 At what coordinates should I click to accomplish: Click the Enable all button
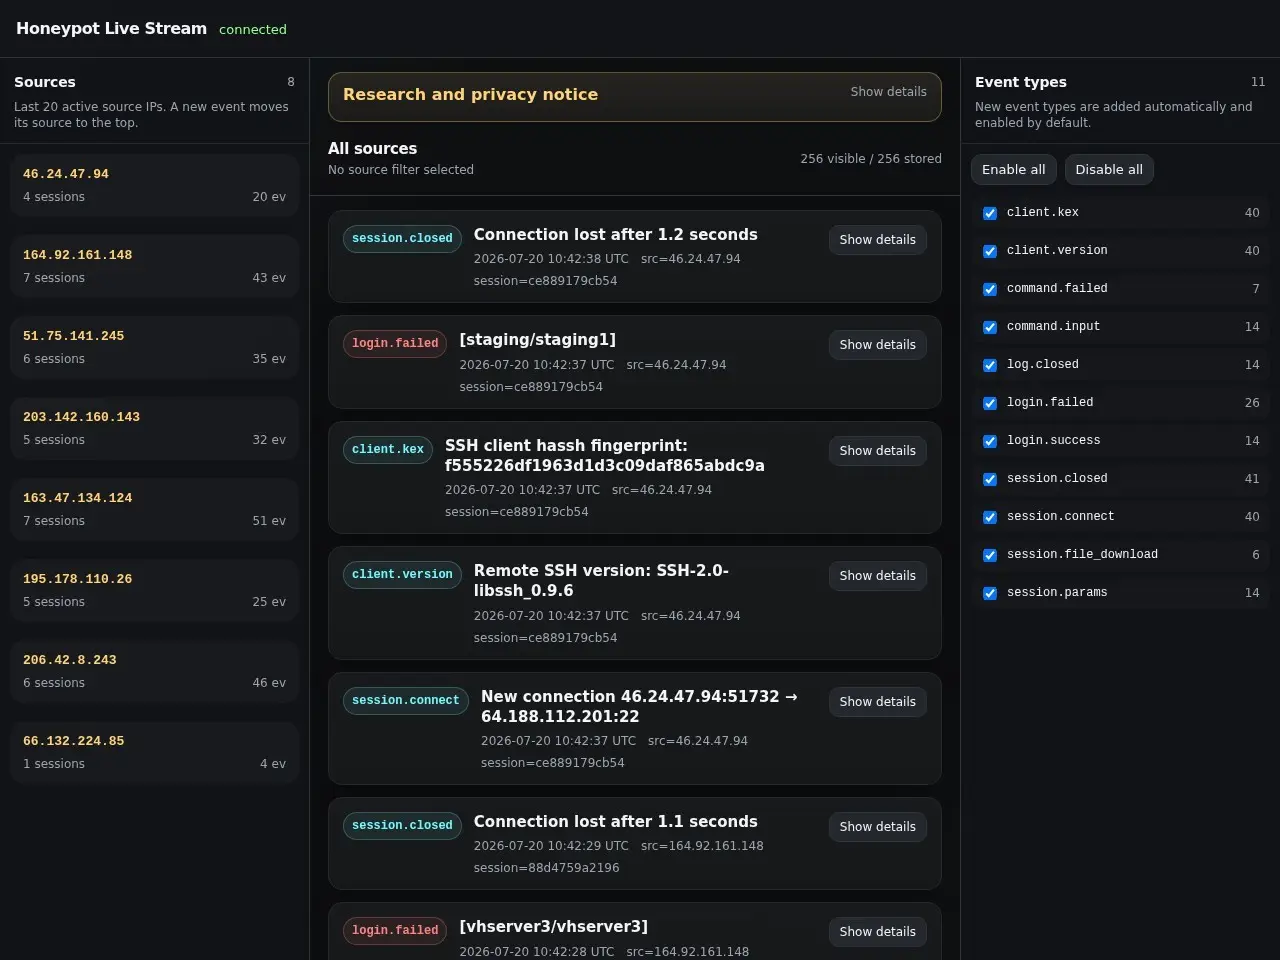point(1013,170)
